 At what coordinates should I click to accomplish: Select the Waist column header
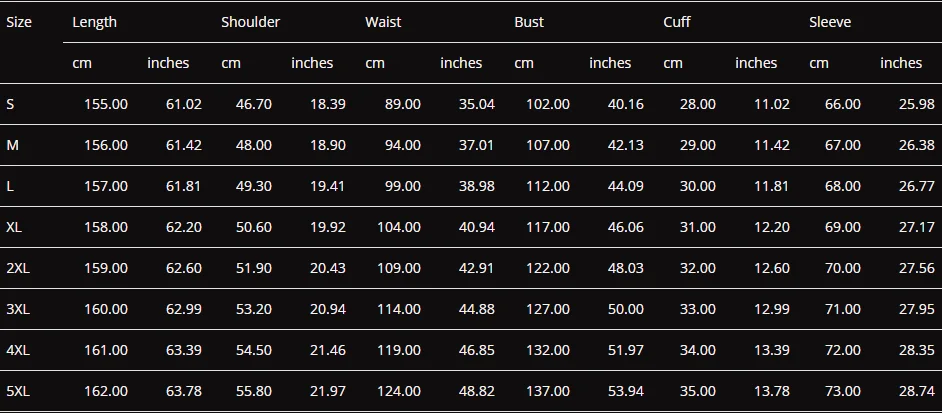[x=383, y=22]
